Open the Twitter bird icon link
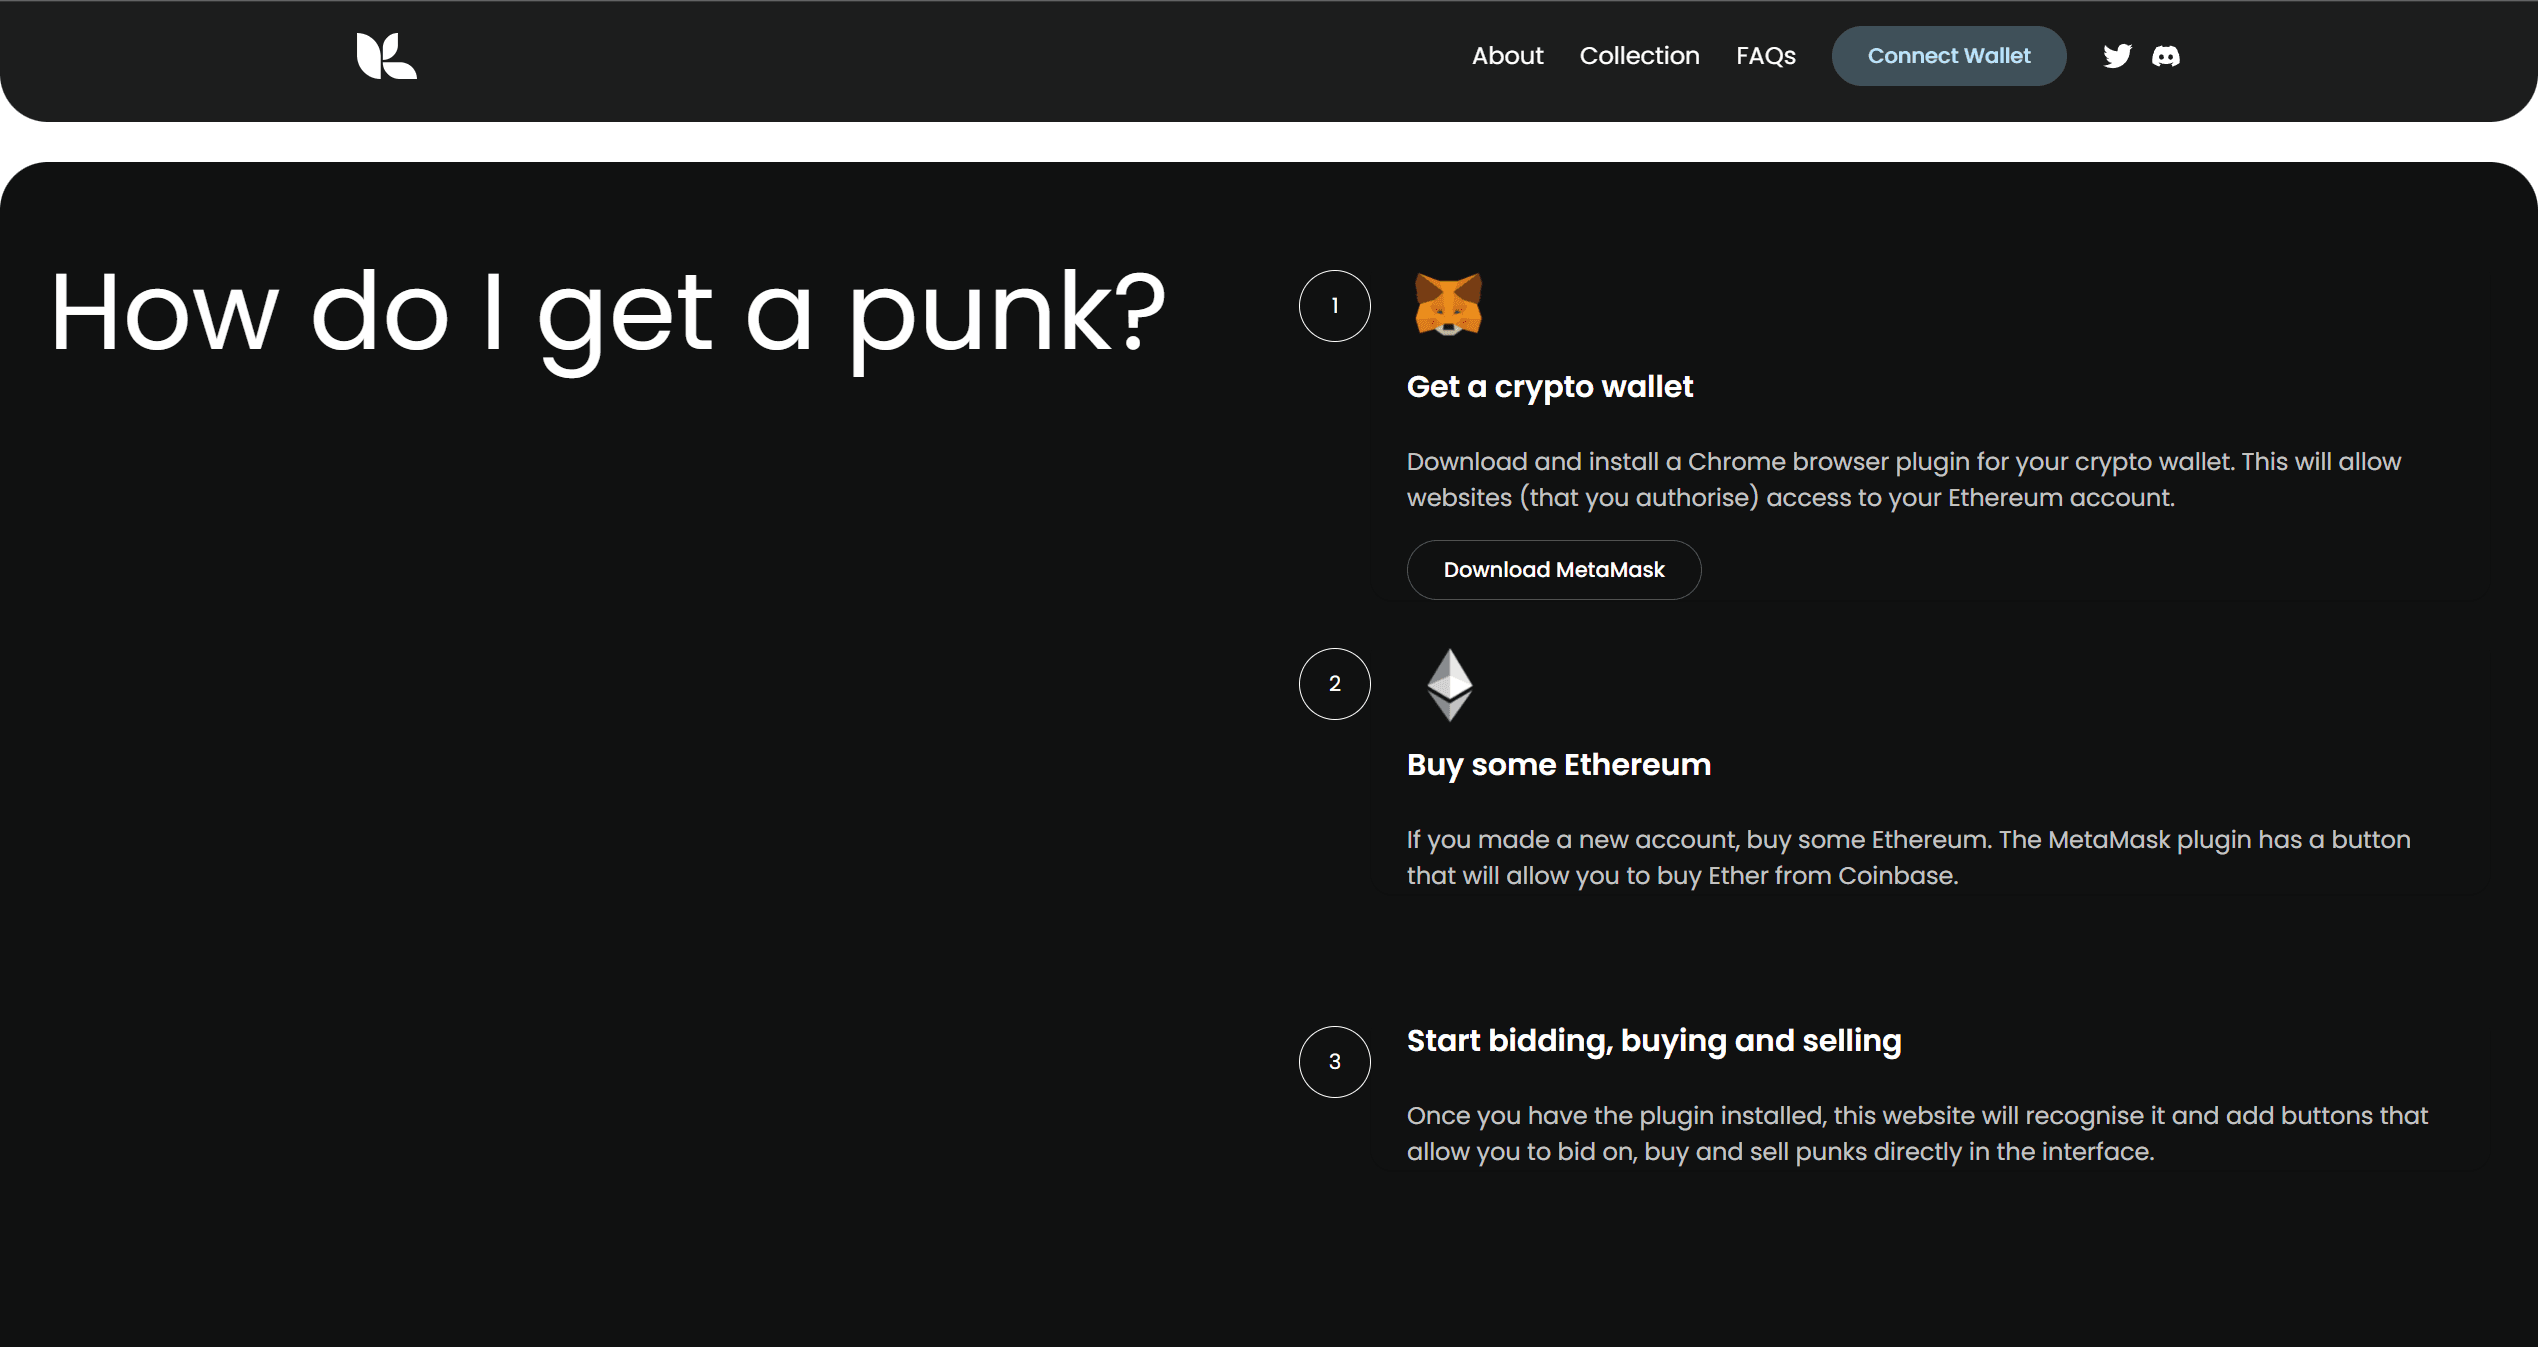 (2117, 56)
